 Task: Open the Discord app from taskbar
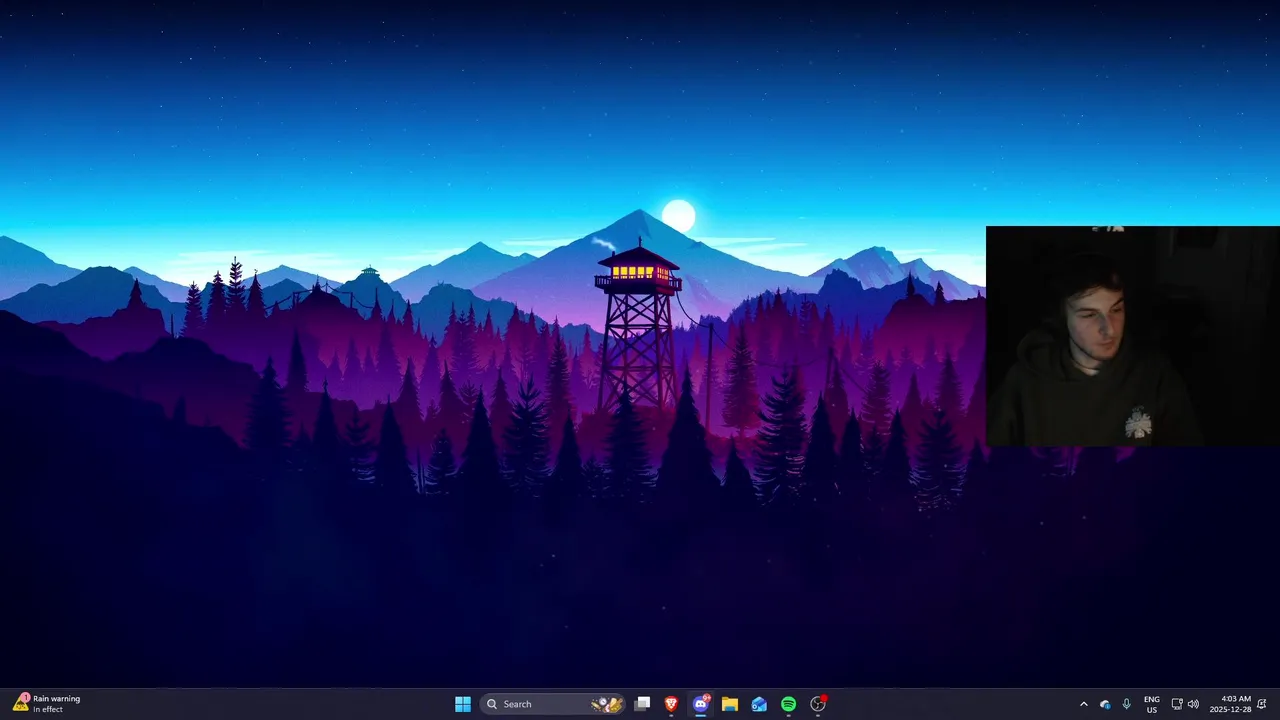pyautogui.click(x=701, y=704)
